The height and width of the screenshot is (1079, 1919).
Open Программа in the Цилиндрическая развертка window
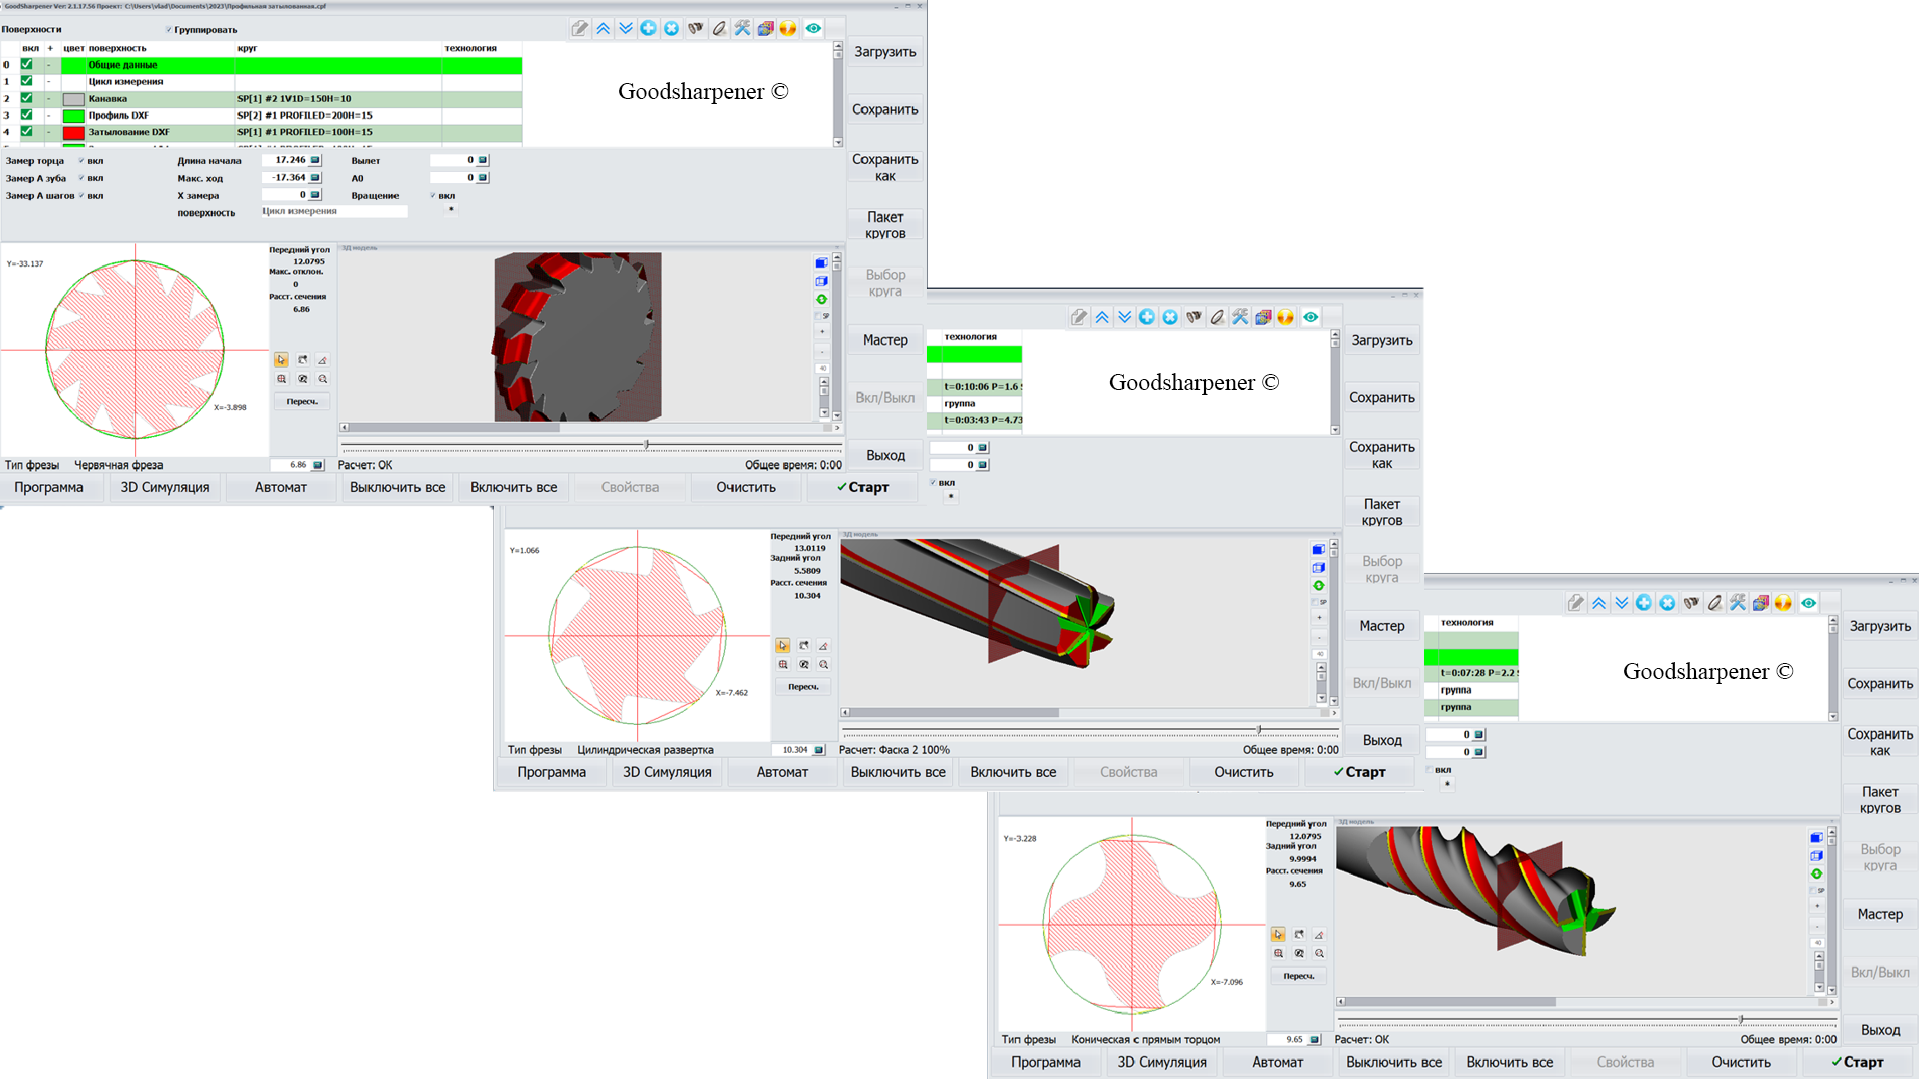coord(551,772)
